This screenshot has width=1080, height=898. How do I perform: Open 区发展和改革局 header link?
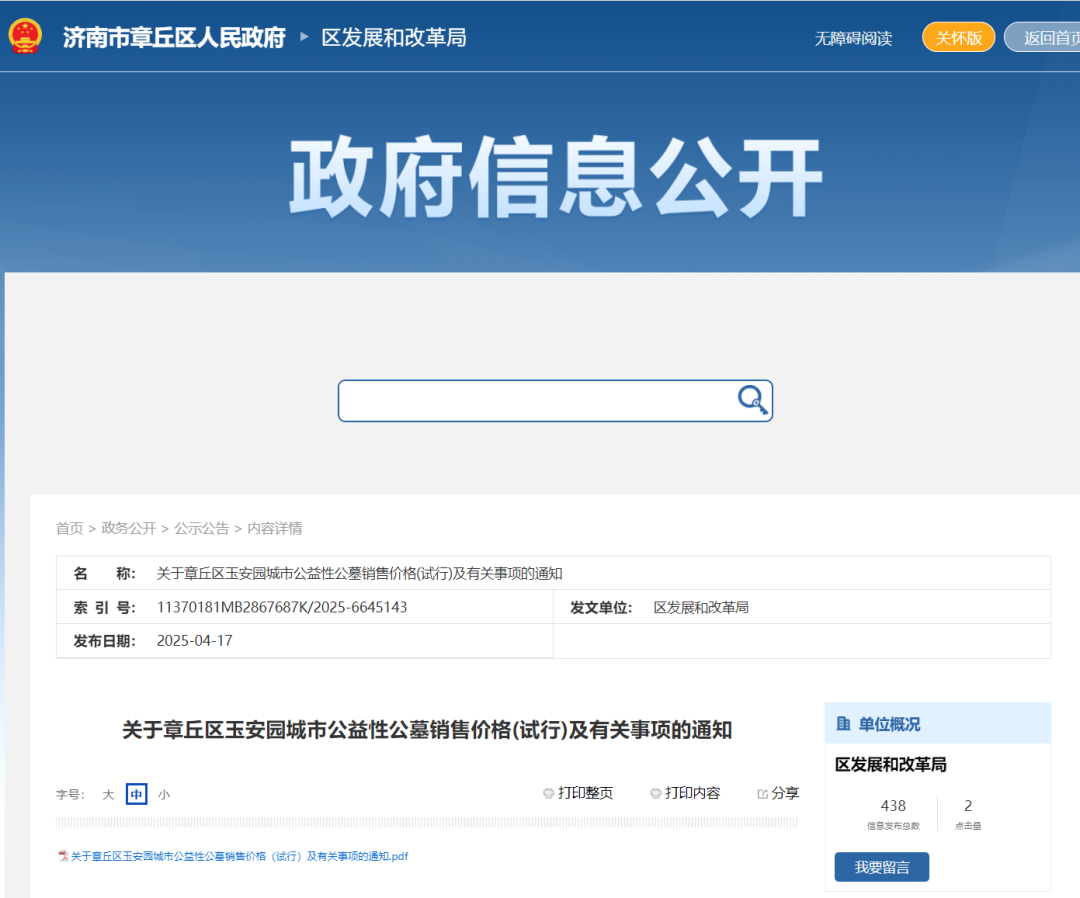pyautogui.click(x=394, y=37)
